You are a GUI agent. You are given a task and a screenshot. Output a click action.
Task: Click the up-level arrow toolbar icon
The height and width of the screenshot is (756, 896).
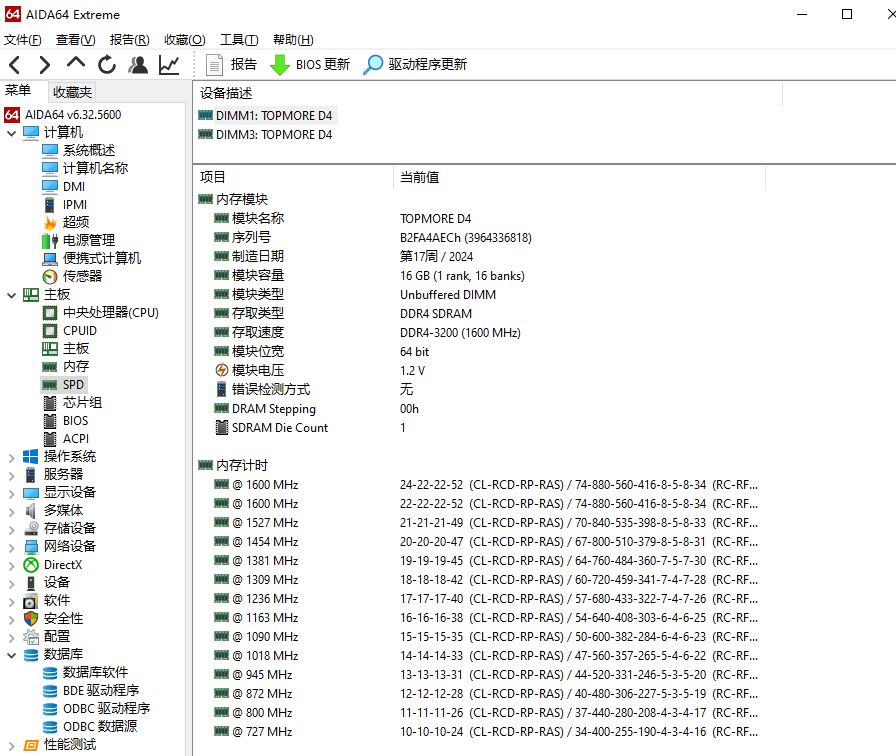(75, 63)
